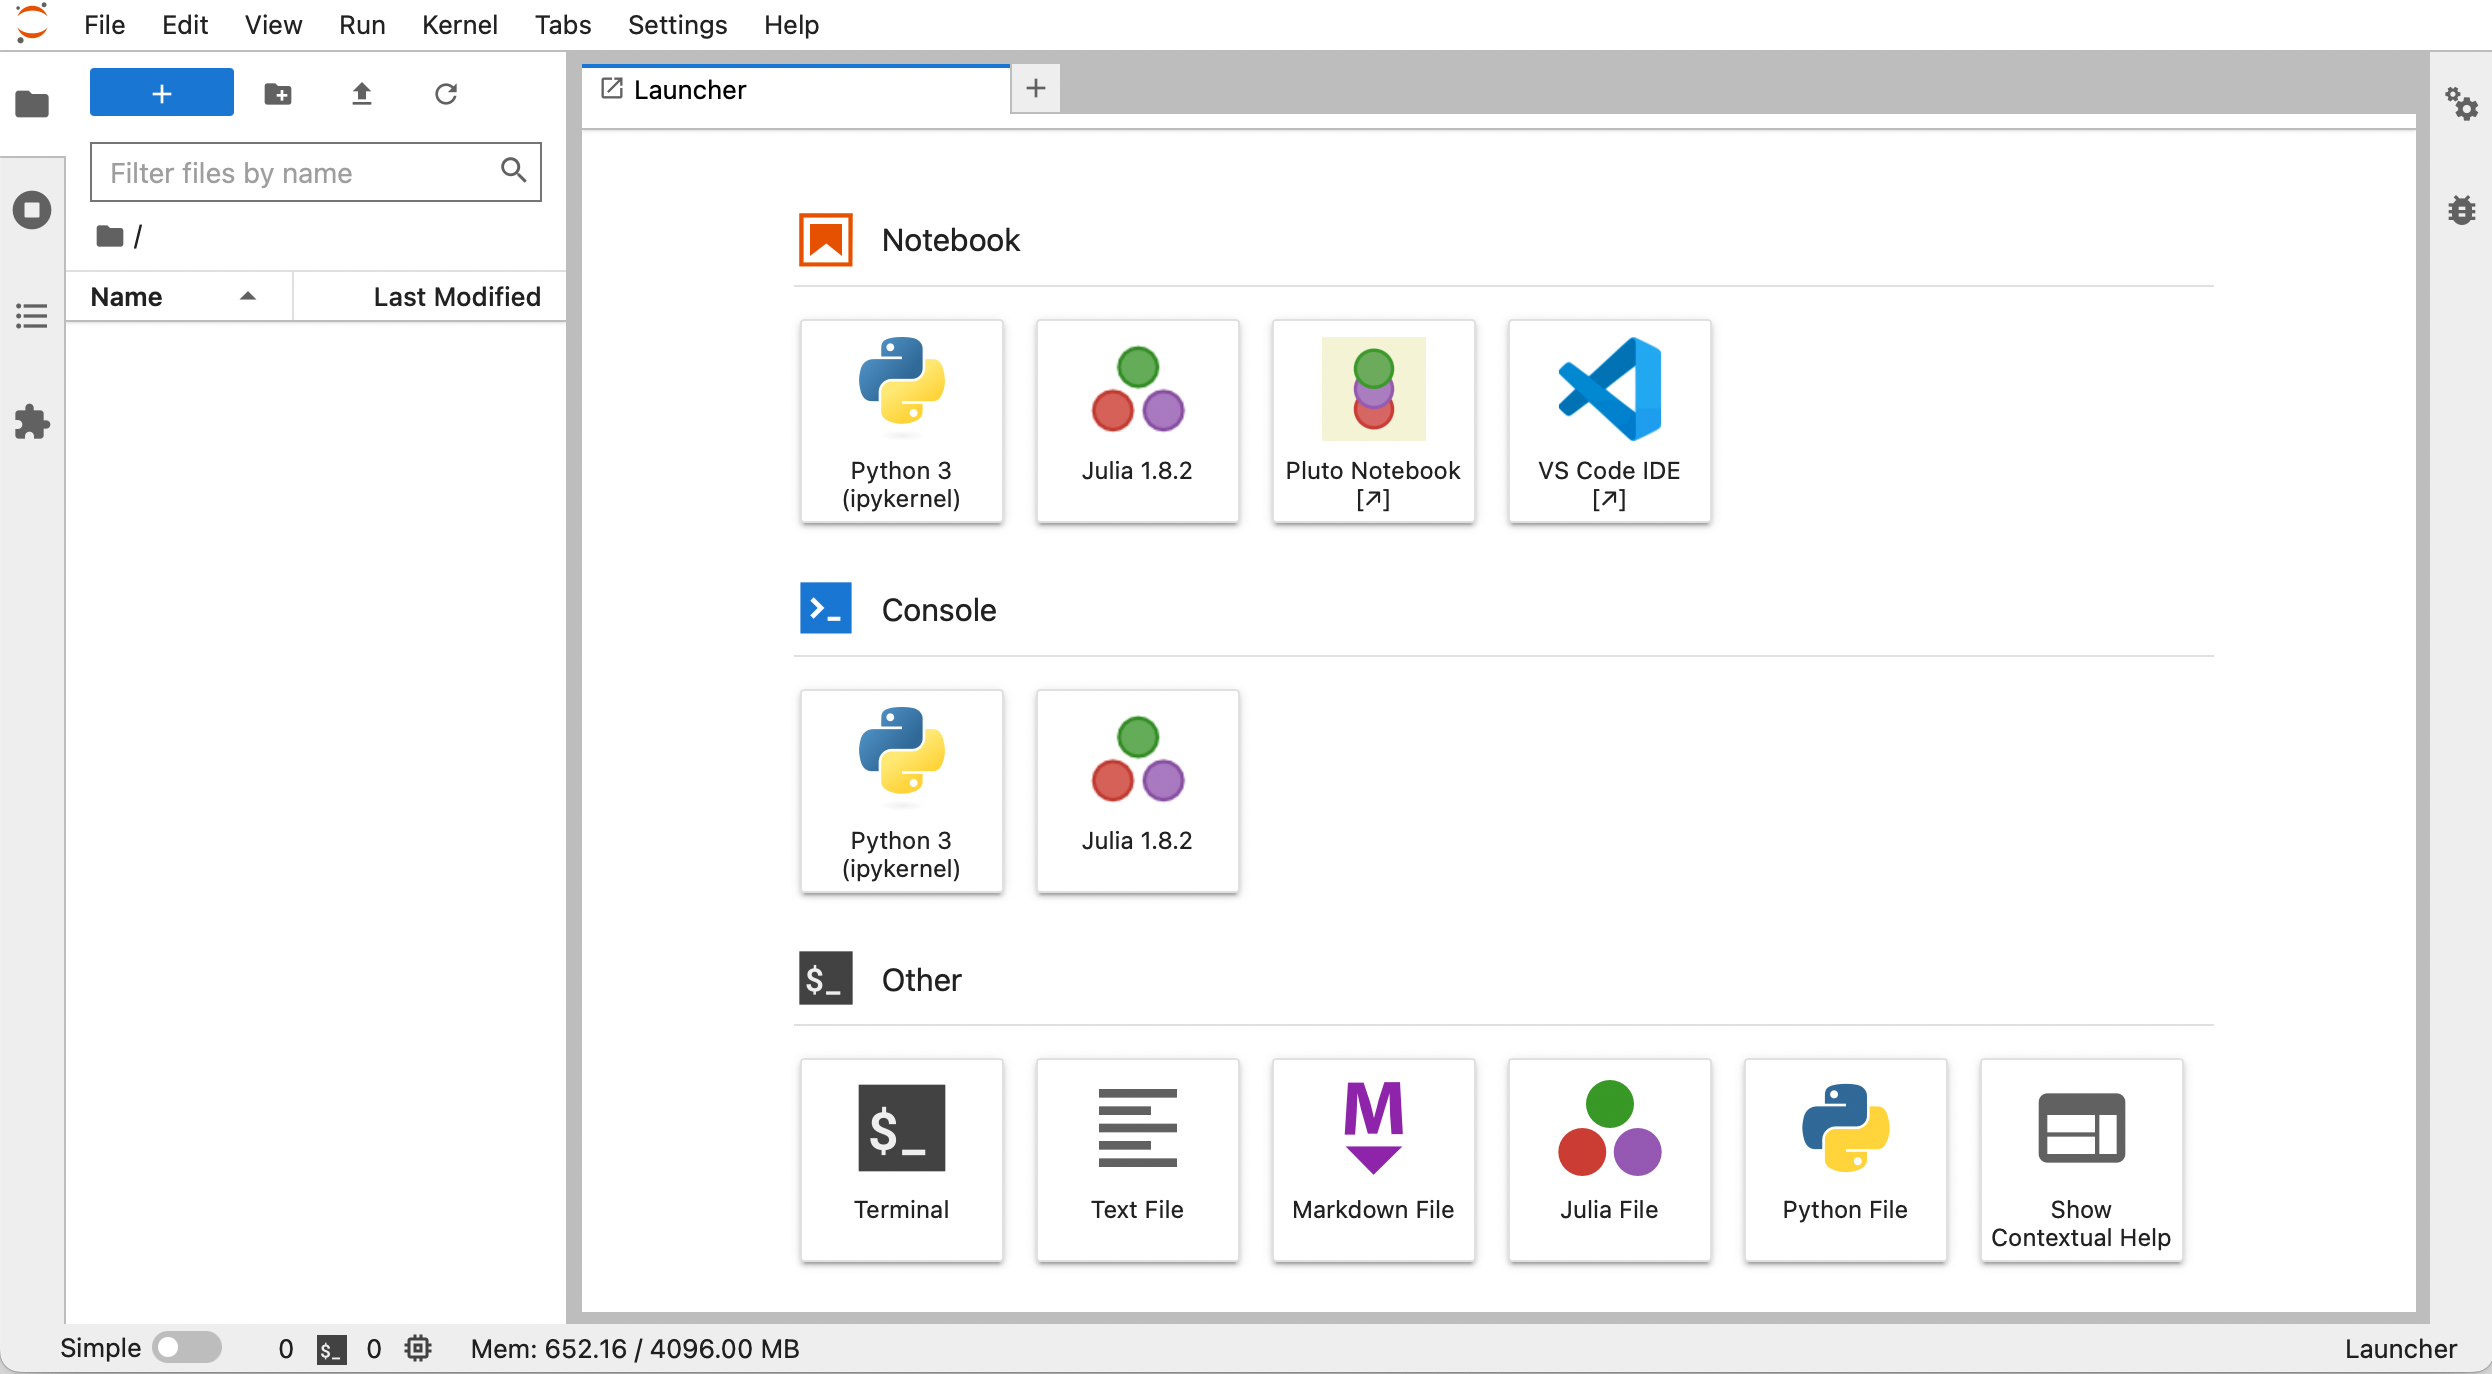
Task: Click the blue New Launcher plus button
Action: point(162,93)
